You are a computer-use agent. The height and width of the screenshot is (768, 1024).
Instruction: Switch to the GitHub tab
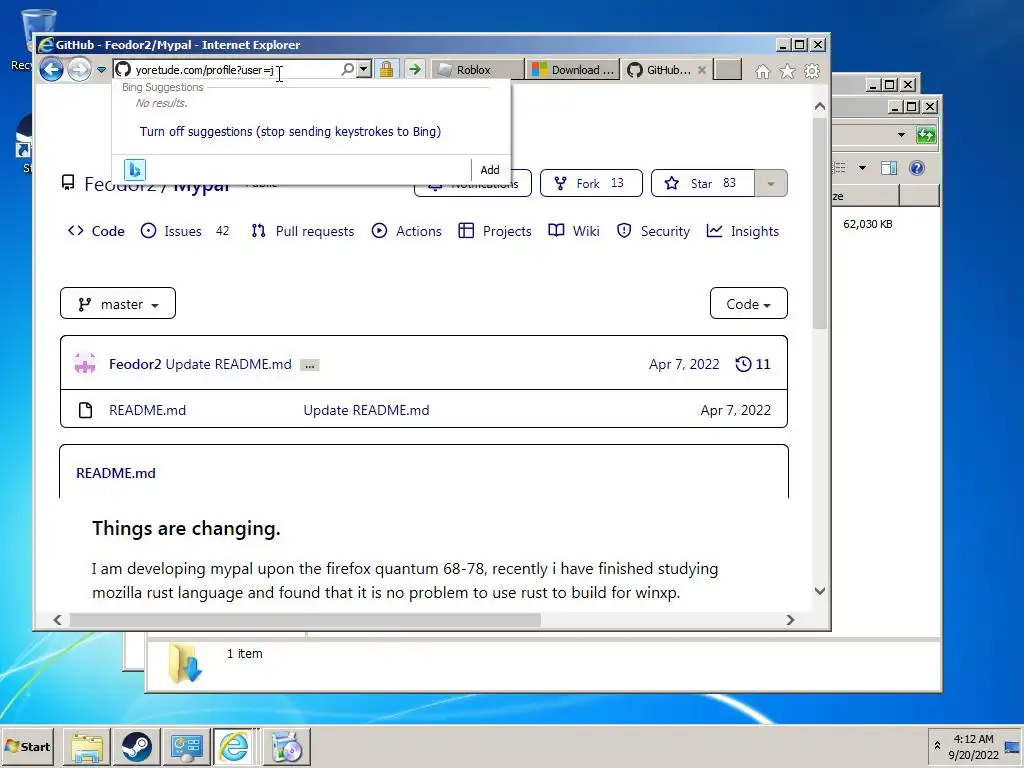click(659, 70)
